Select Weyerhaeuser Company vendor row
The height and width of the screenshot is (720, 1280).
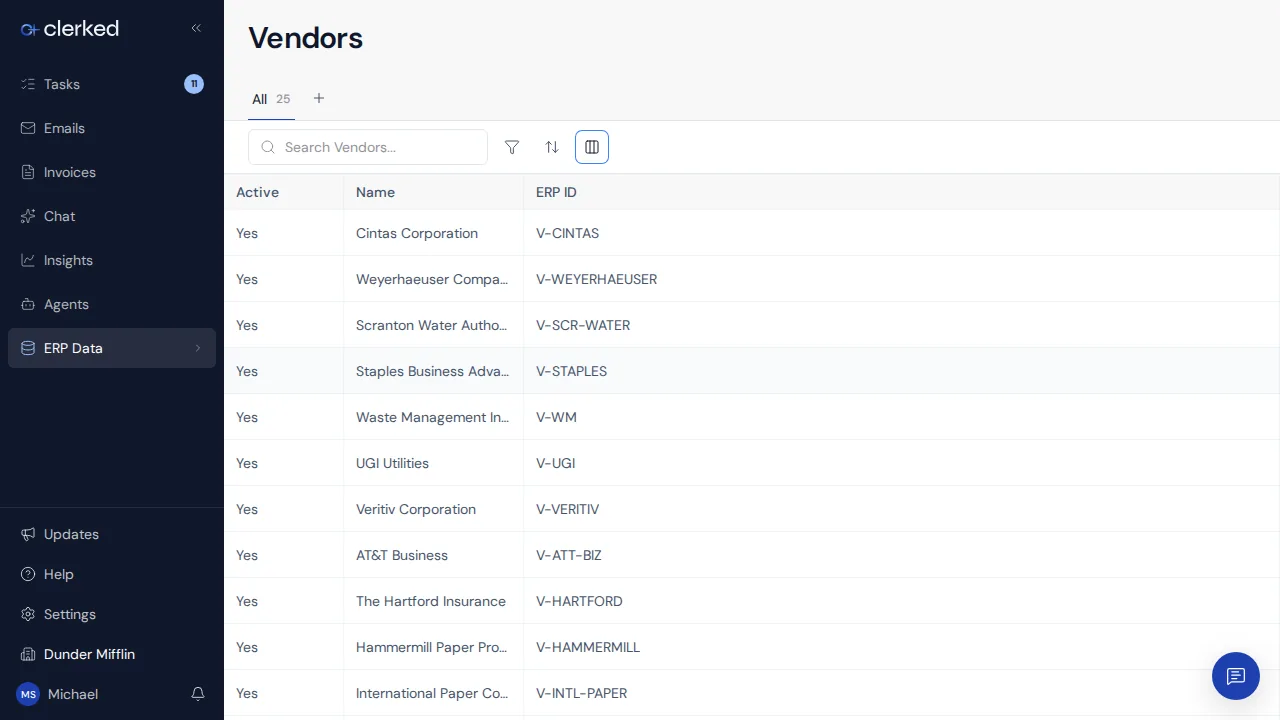752,279
